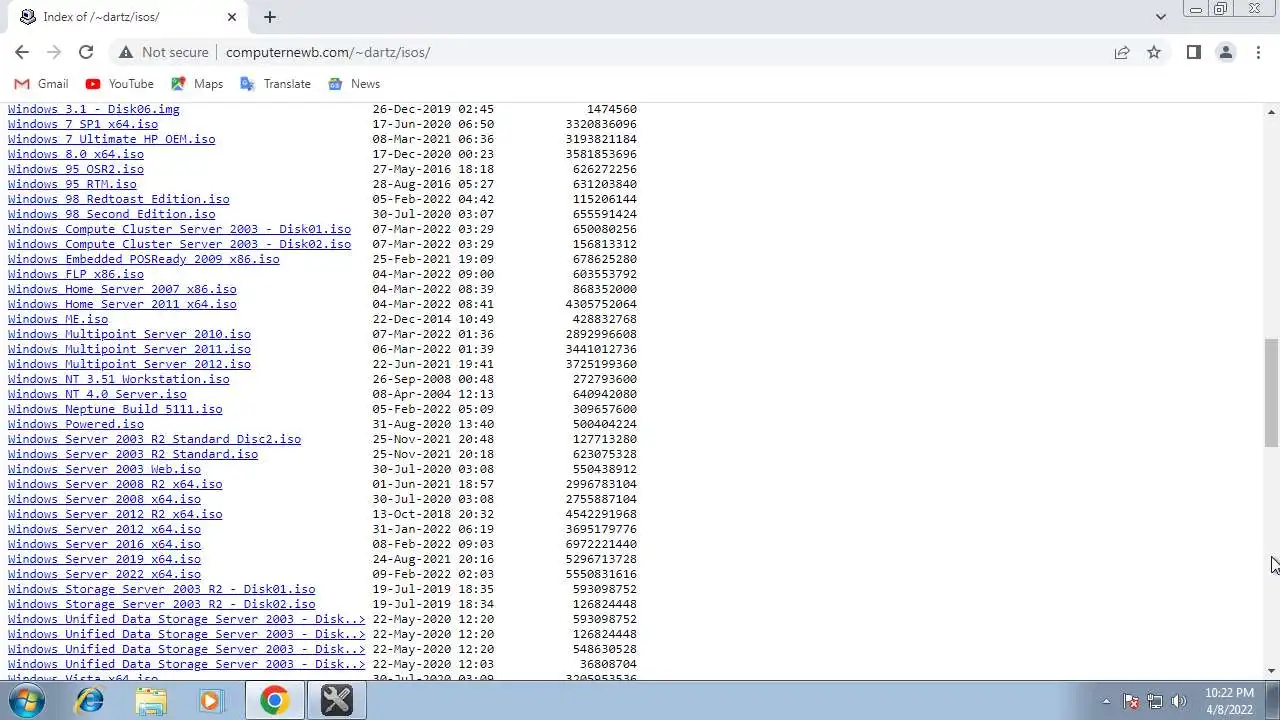Click the date 13-Oct-2018 20:32

click(433, 514)
